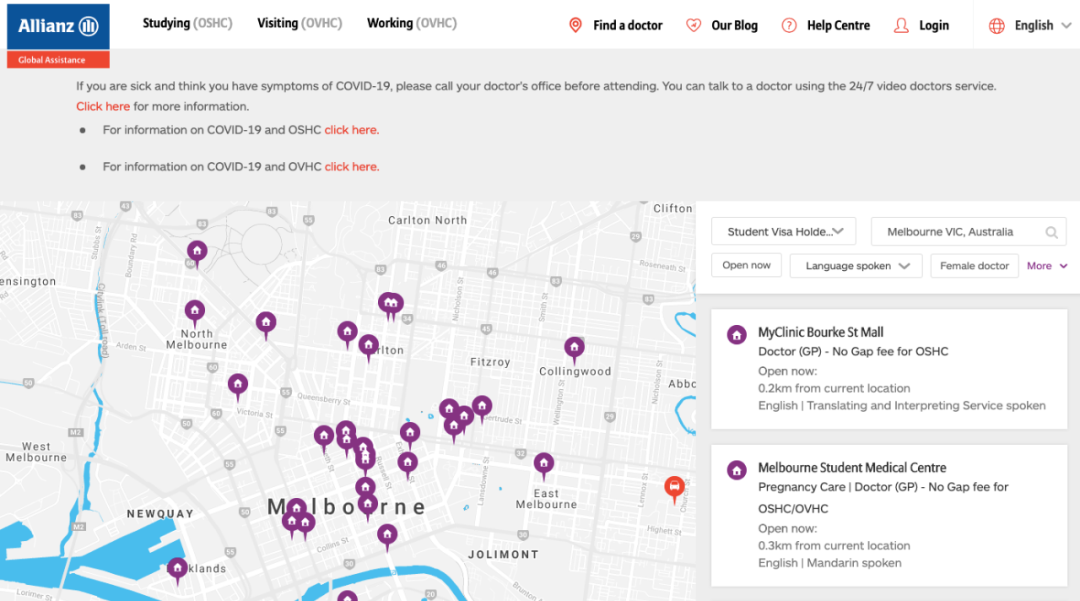Click '0.2km from current location' text
1080x601 pixels.
click(834, 388)
